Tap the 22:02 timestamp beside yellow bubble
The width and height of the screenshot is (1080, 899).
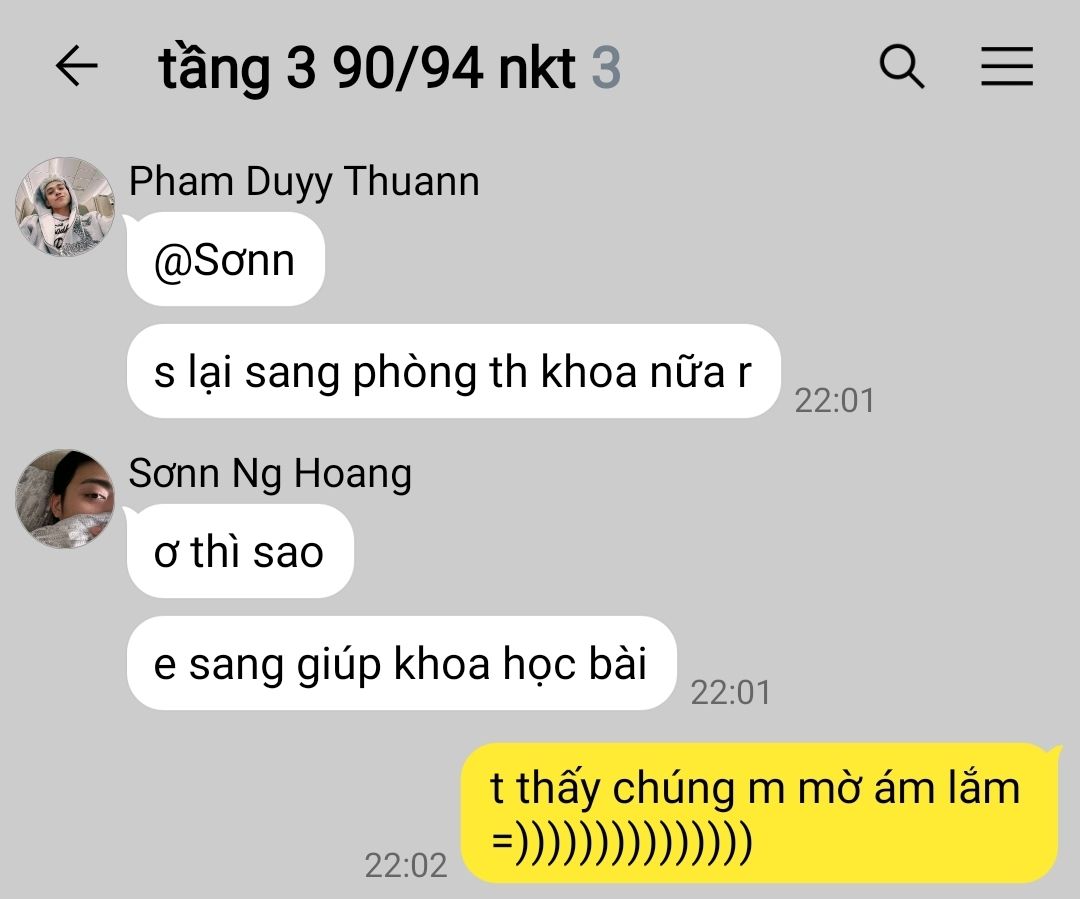click(406, 865)
